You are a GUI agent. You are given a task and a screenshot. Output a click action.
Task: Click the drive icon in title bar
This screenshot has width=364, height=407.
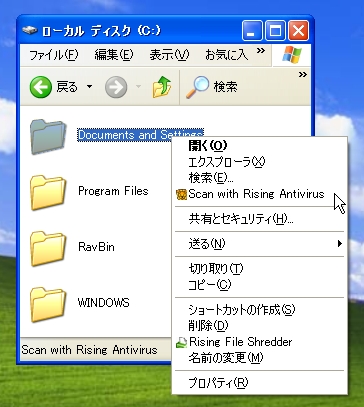[x=29, y=31]
